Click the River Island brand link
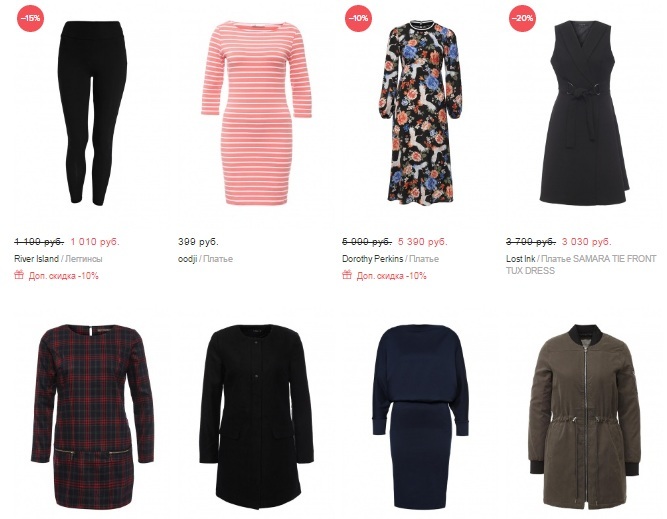 click(x=37, y=259)
